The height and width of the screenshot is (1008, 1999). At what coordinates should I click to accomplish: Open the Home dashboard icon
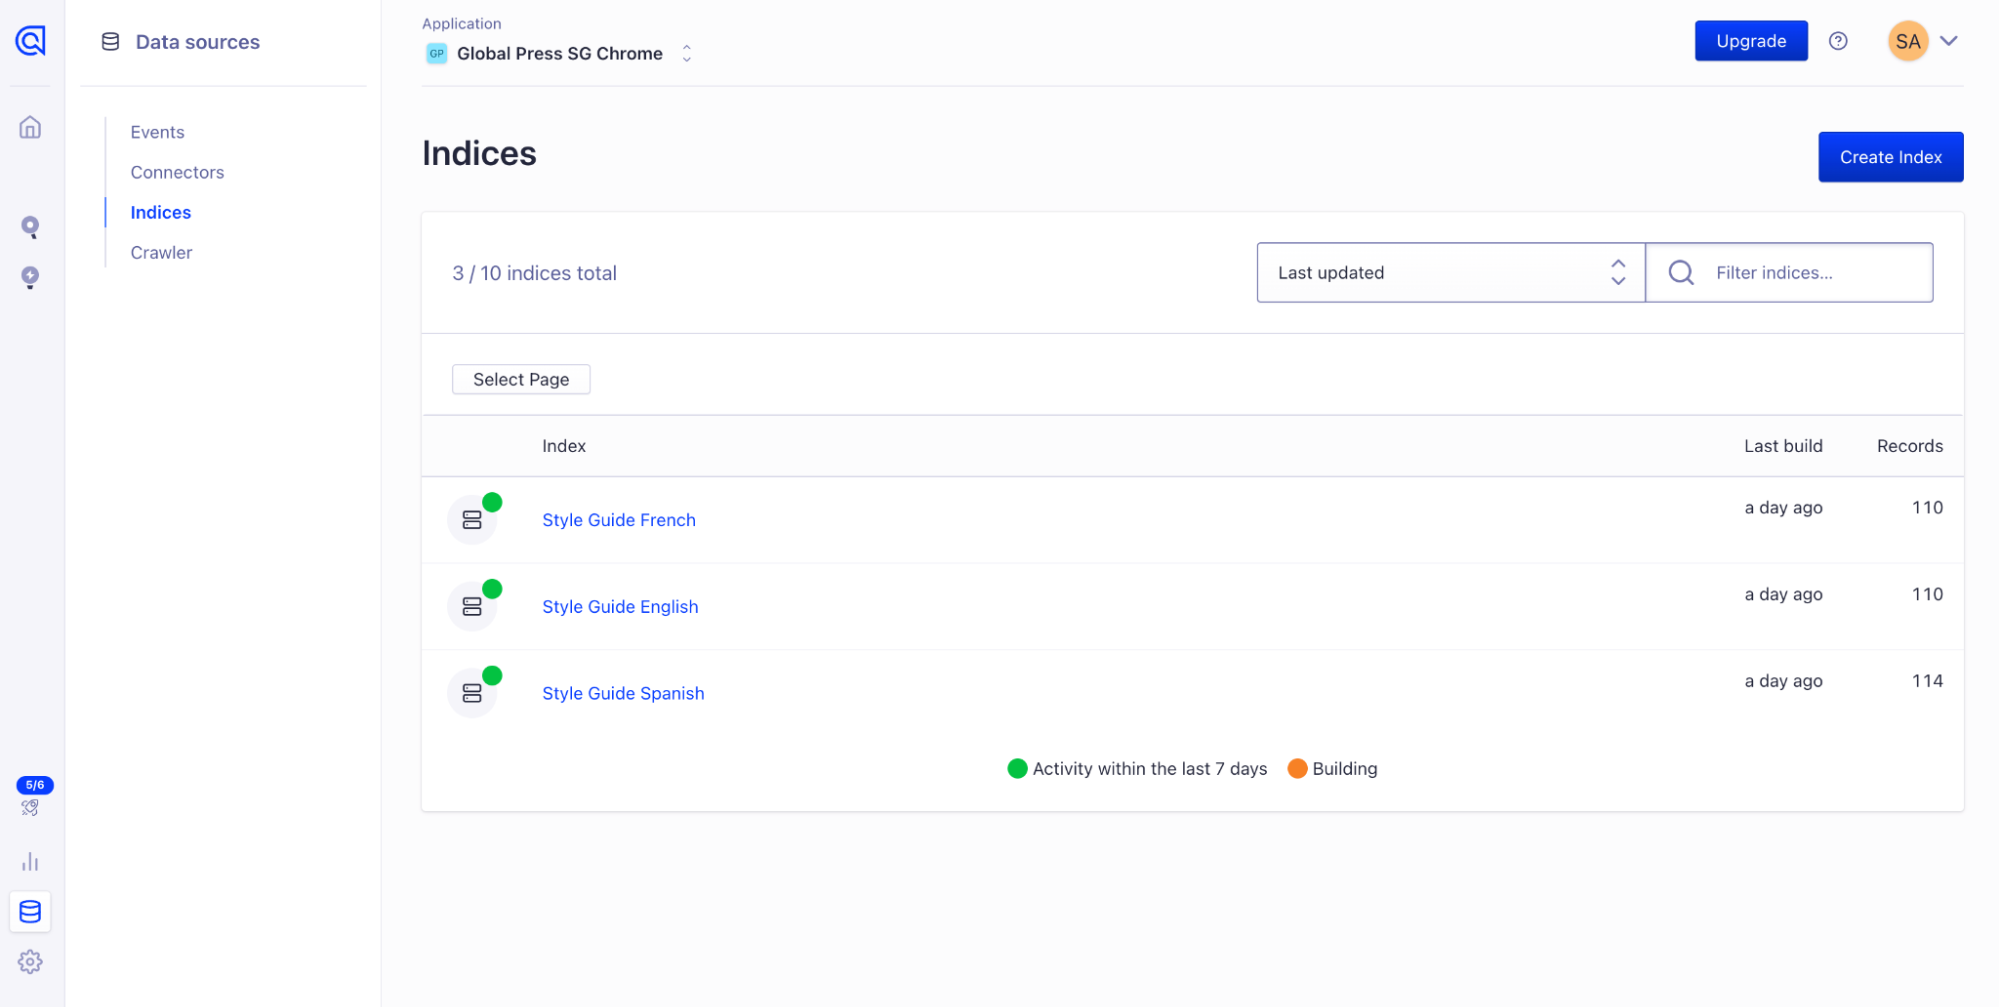[30, 128]
